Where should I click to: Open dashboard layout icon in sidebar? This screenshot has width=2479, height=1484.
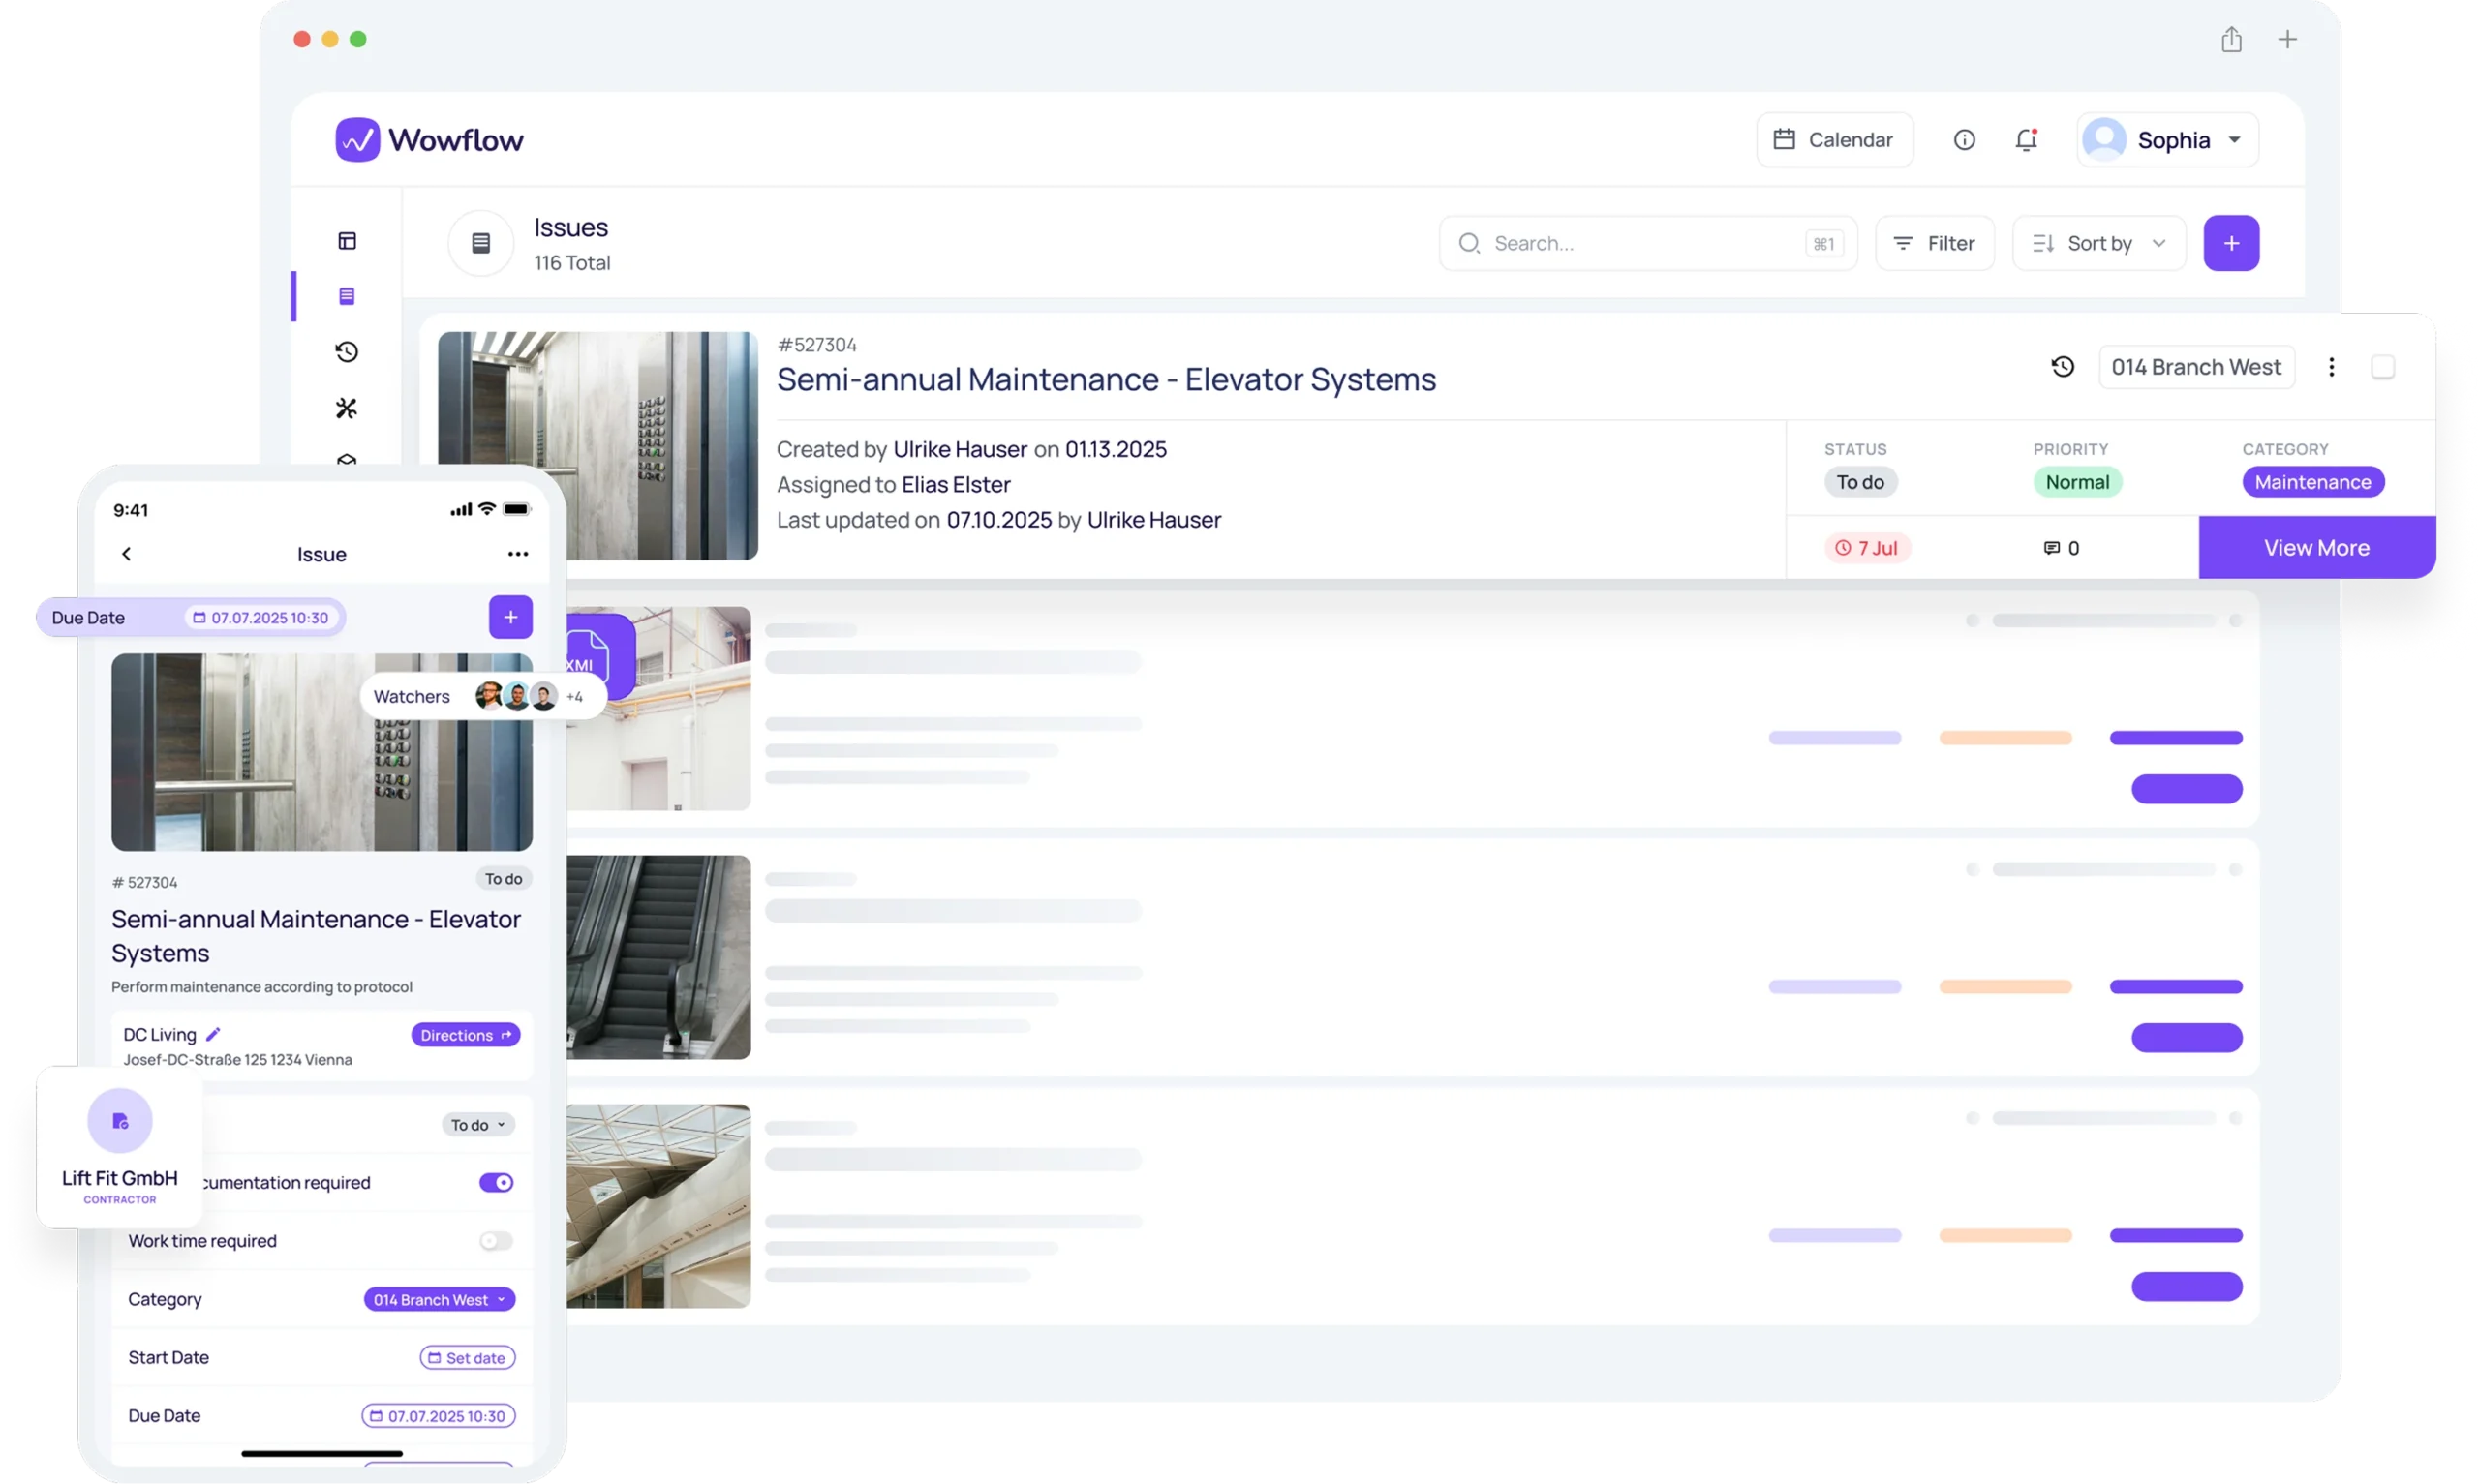point(347,241)
